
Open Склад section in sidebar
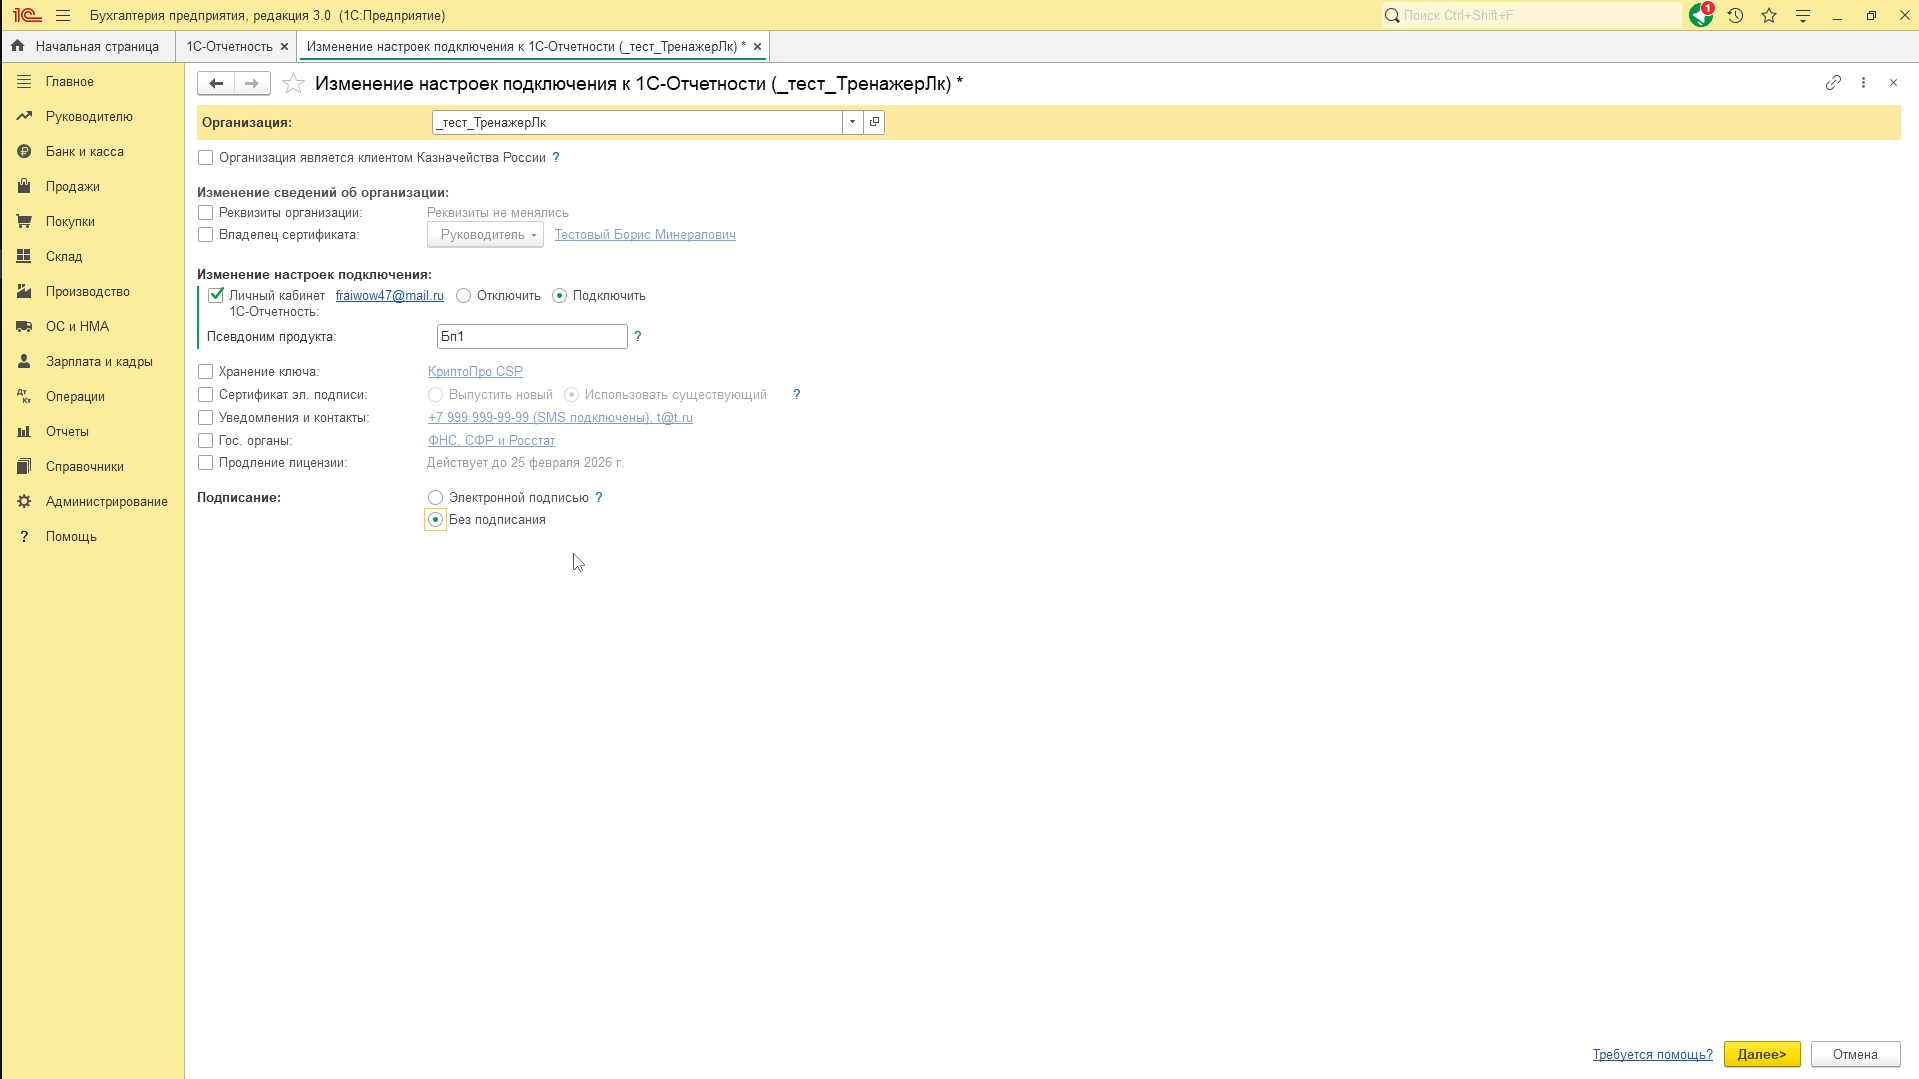coord(93,257)
